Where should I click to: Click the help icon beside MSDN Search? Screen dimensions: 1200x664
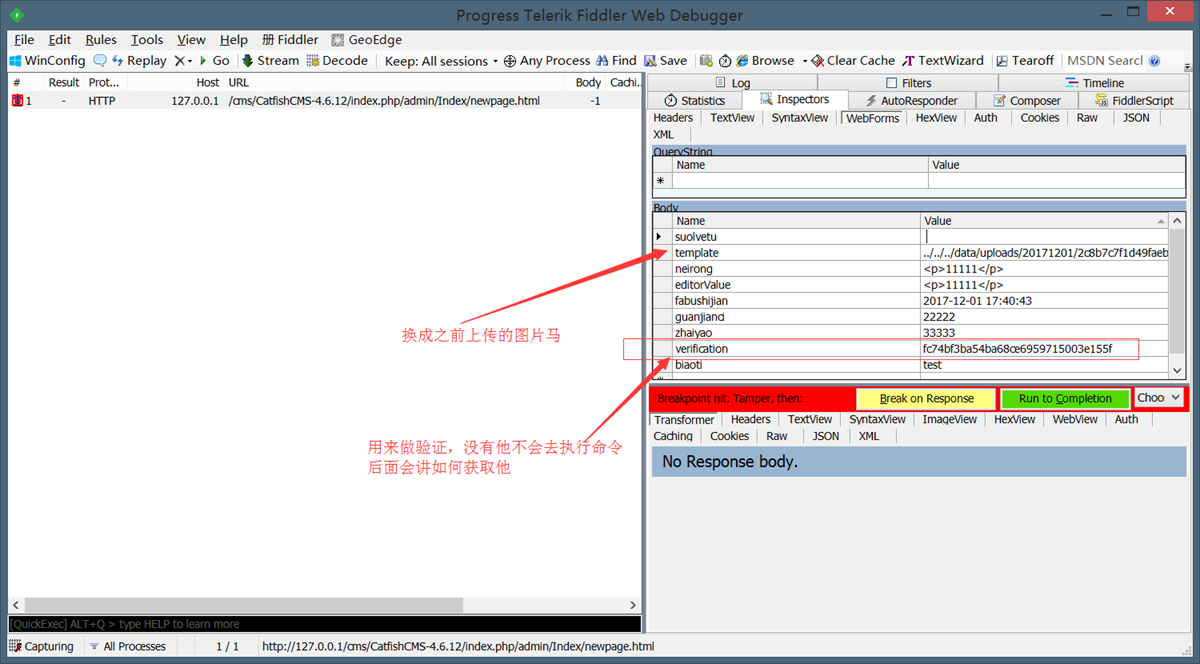(x=1155, y=60)
